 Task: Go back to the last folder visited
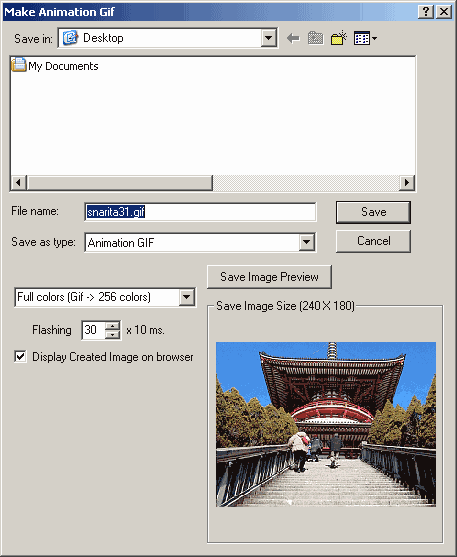(293, 38)
